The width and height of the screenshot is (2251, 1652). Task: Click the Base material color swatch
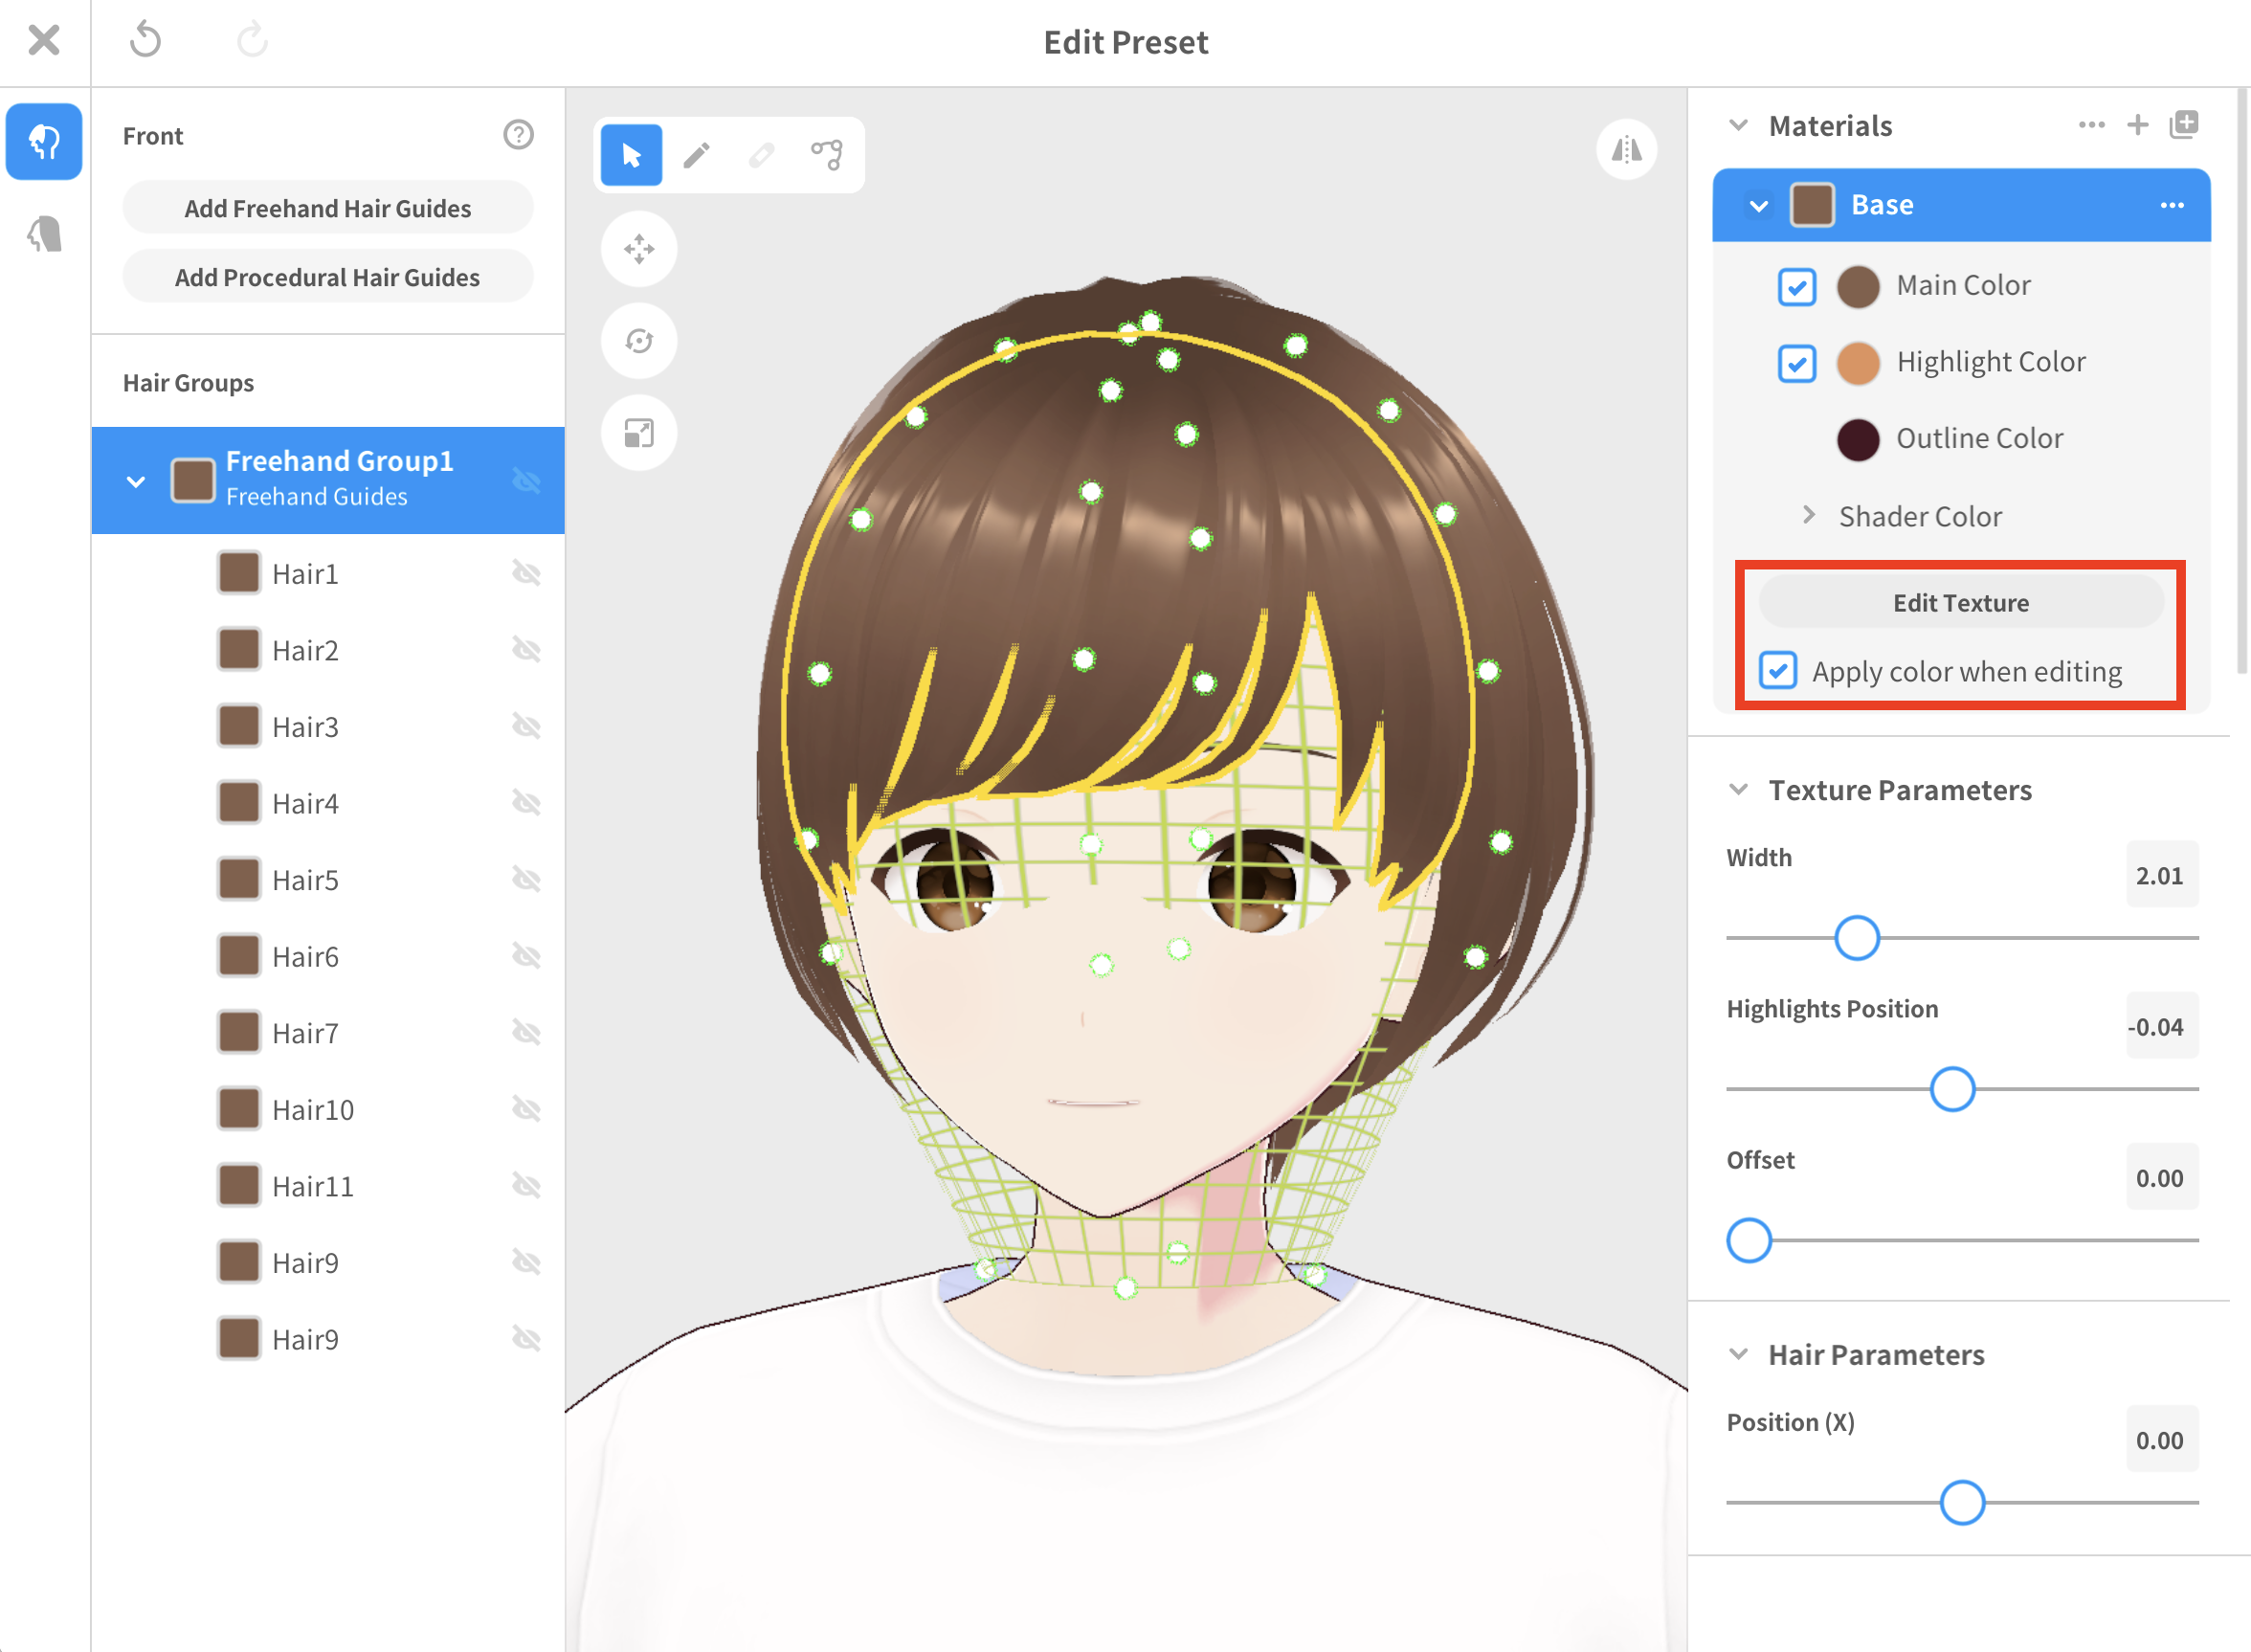[1811, 205]
